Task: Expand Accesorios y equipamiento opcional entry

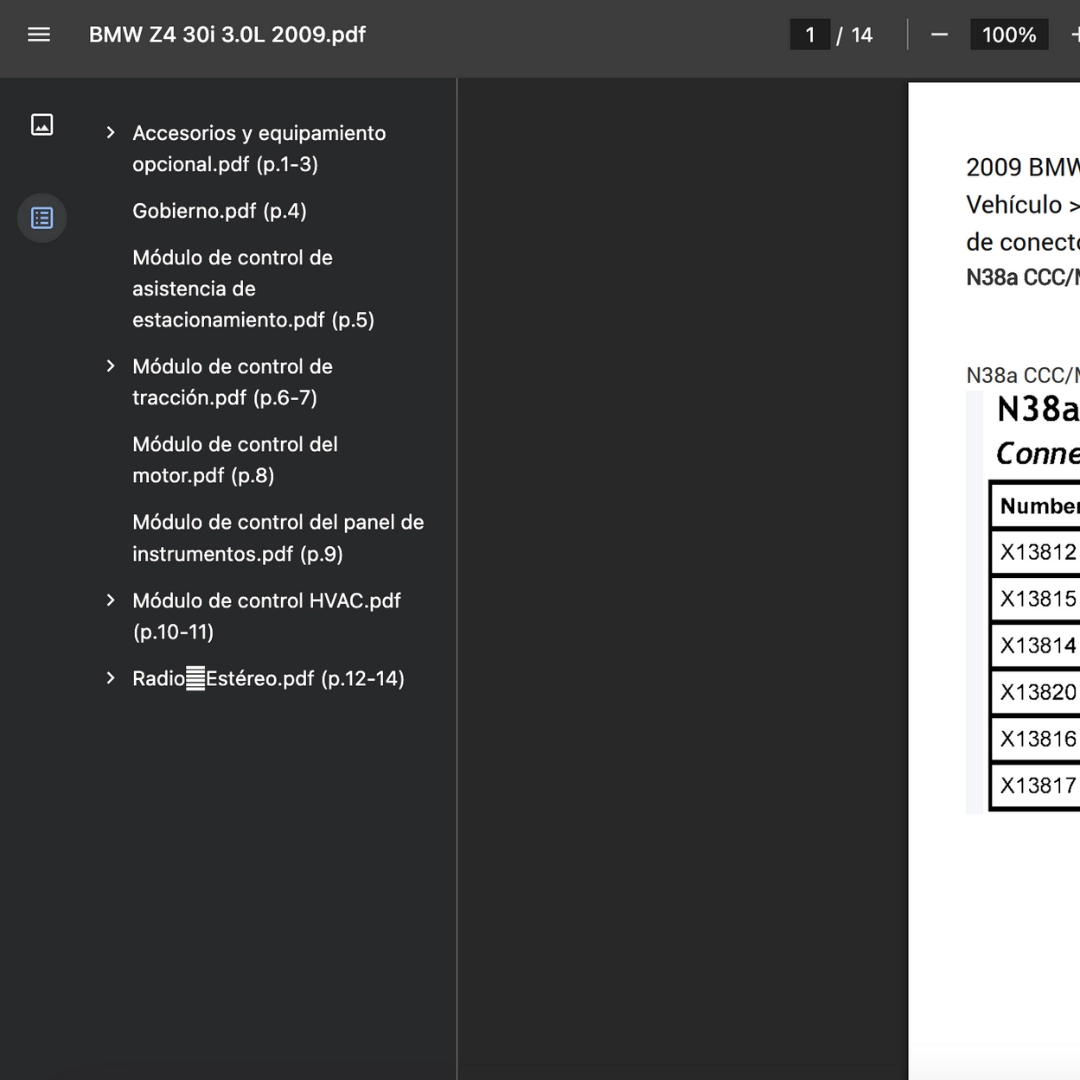Action: click(x=110, y=132)
